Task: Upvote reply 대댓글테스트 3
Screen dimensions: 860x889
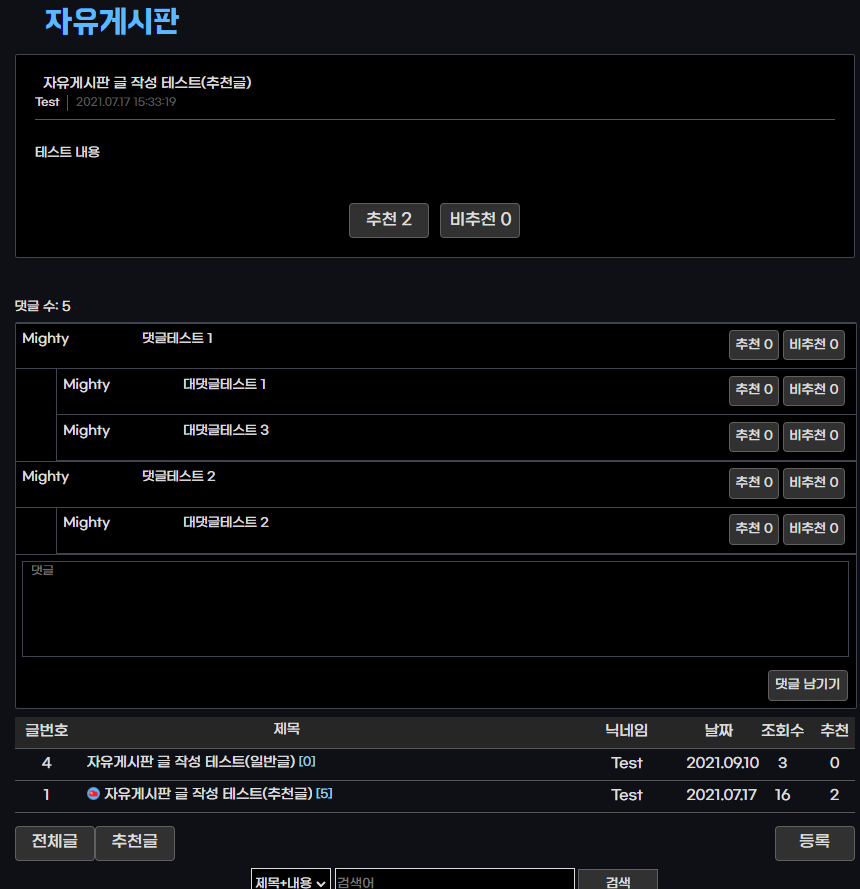Action: coord(753,436)
